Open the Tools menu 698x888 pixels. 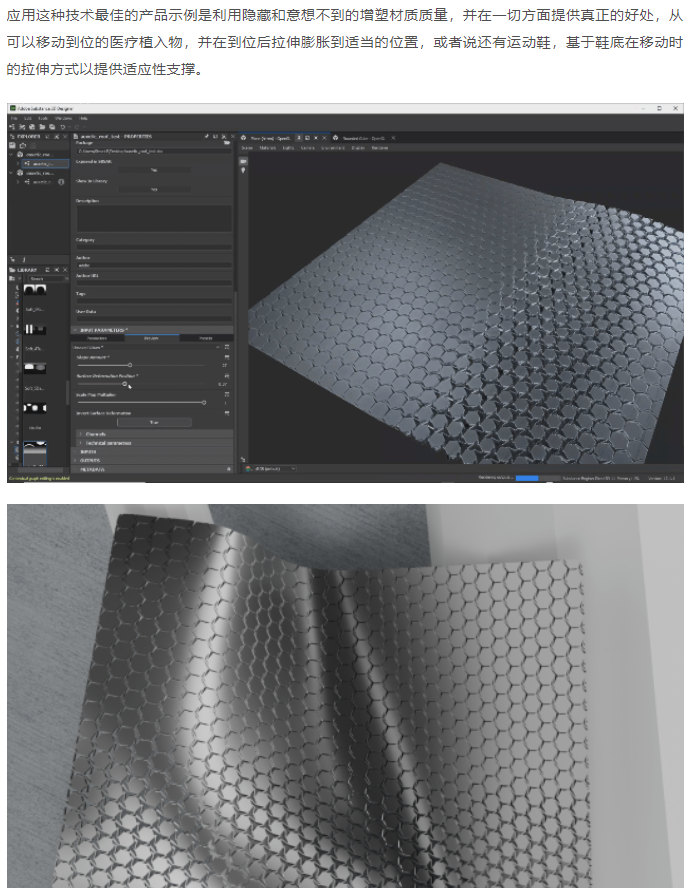42,118
